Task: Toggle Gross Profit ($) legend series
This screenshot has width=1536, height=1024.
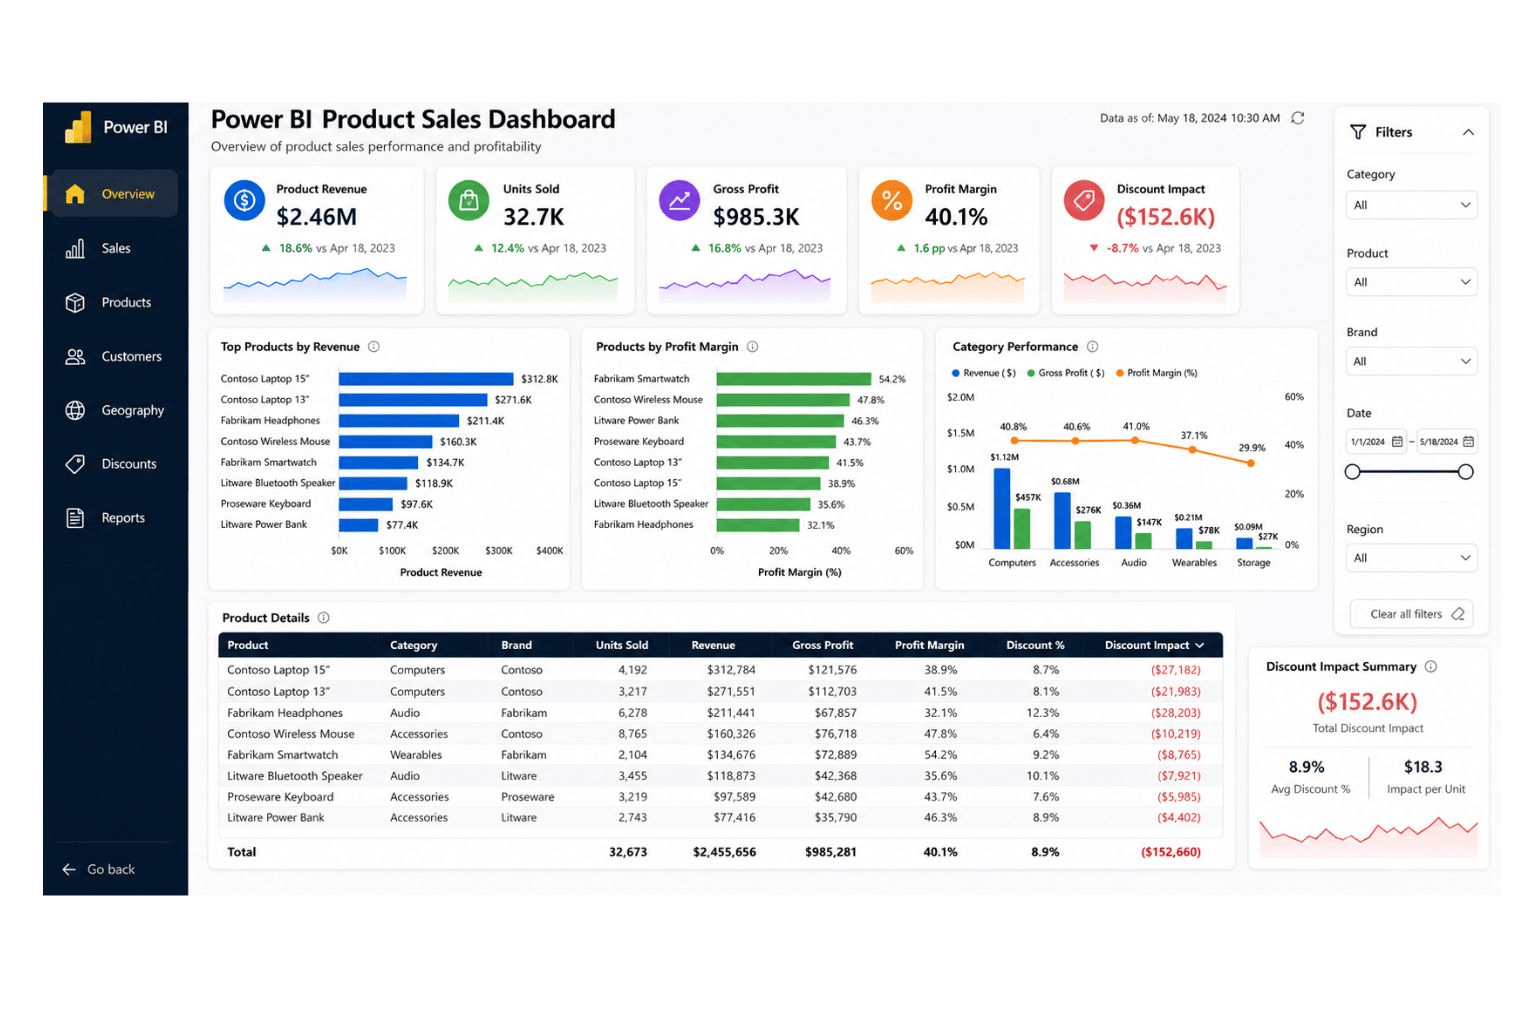Action: [x=1066, y=373]
